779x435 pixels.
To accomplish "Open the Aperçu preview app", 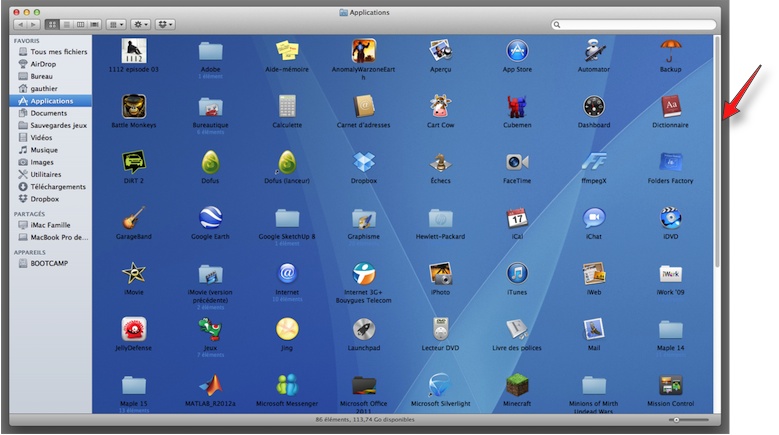I will point(441,51).
